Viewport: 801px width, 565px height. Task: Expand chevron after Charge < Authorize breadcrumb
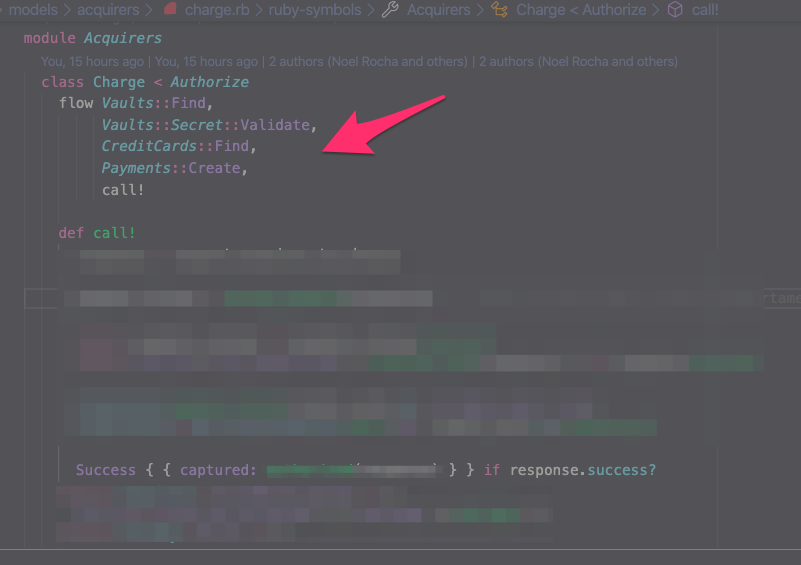[656, 10]
